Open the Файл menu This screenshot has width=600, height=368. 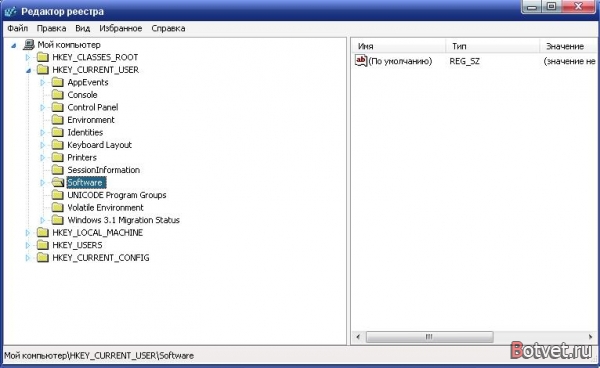[18, 28]
